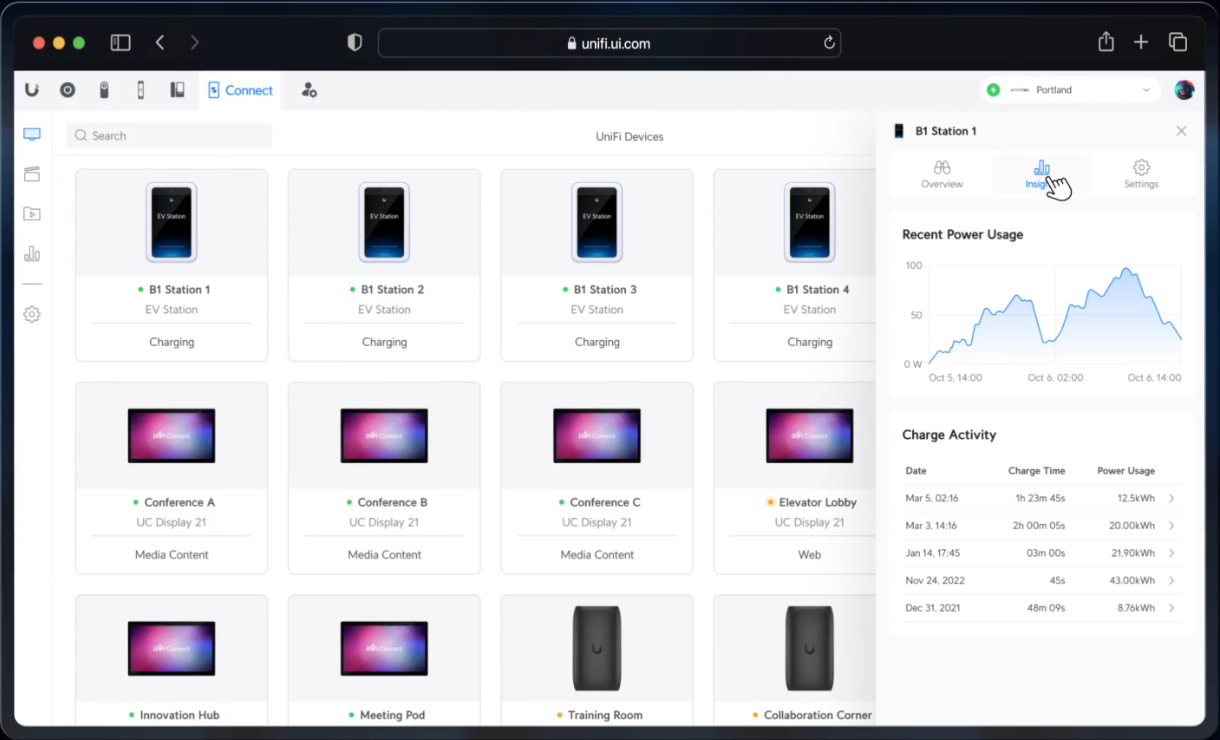Reload the unifi.ui.com page
This screenshot has width=1220, height=740.
(x=829, y=43)
